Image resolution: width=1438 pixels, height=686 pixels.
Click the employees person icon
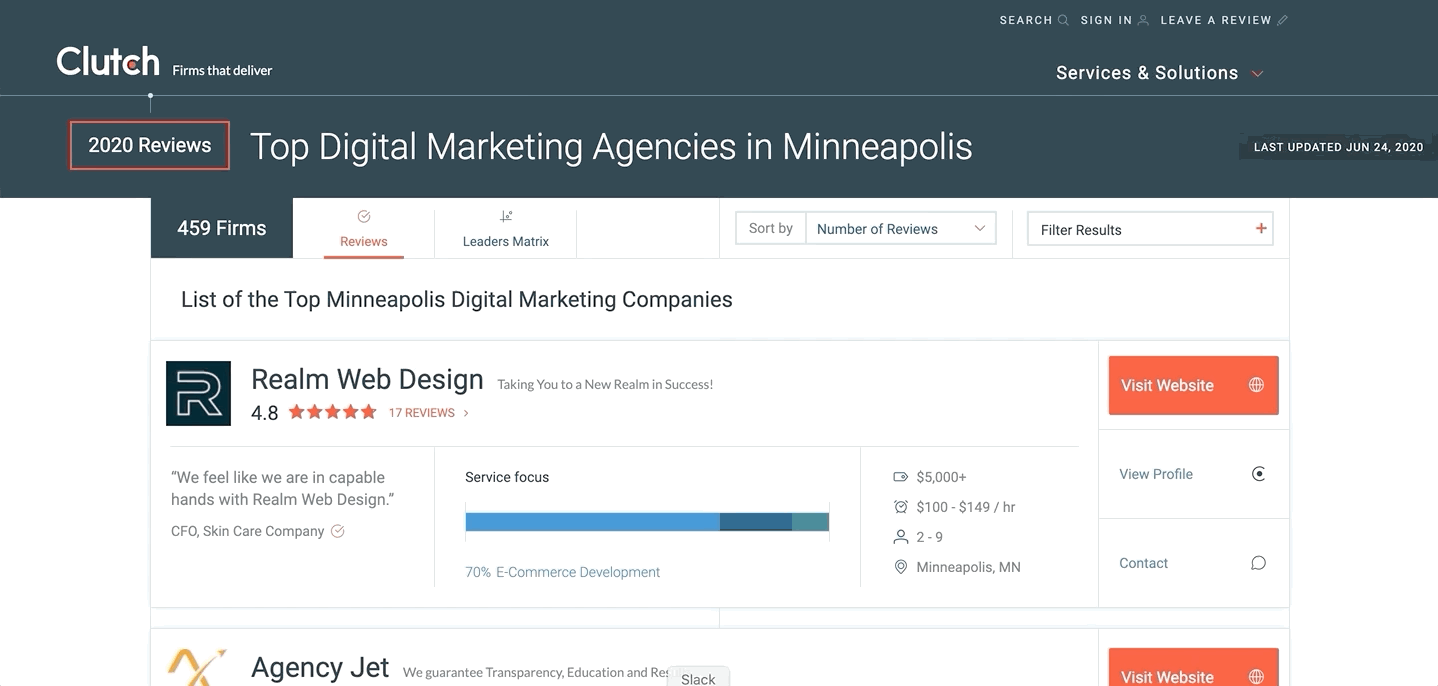(900, 537)
